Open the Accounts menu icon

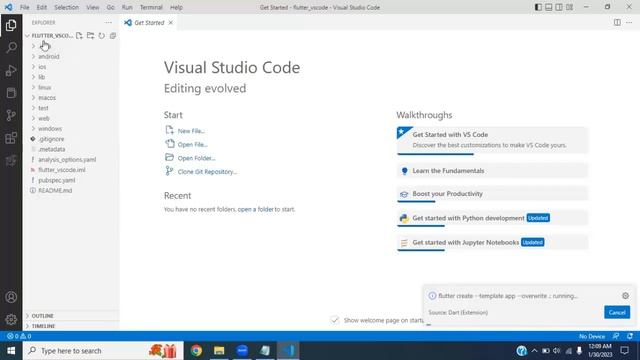pyautogui.click(x=11, y=297)
